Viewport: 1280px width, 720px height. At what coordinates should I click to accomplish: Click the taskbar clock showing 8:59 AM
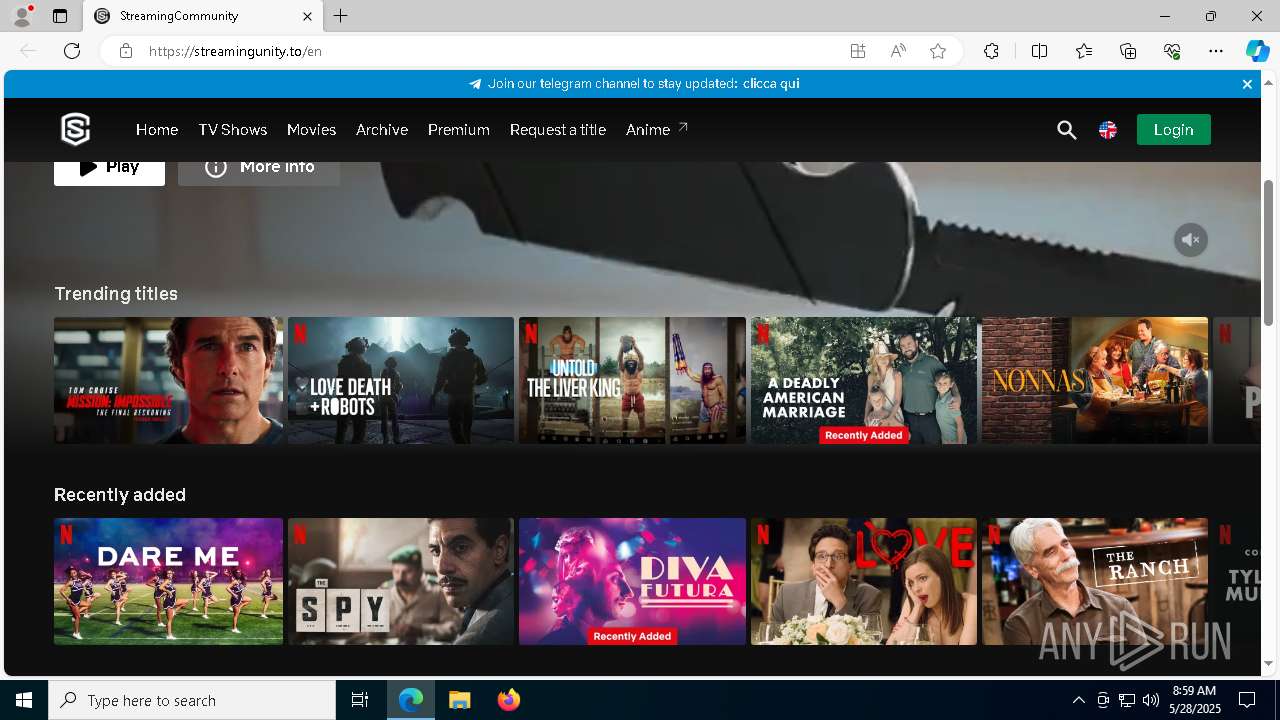point(1195,700)
